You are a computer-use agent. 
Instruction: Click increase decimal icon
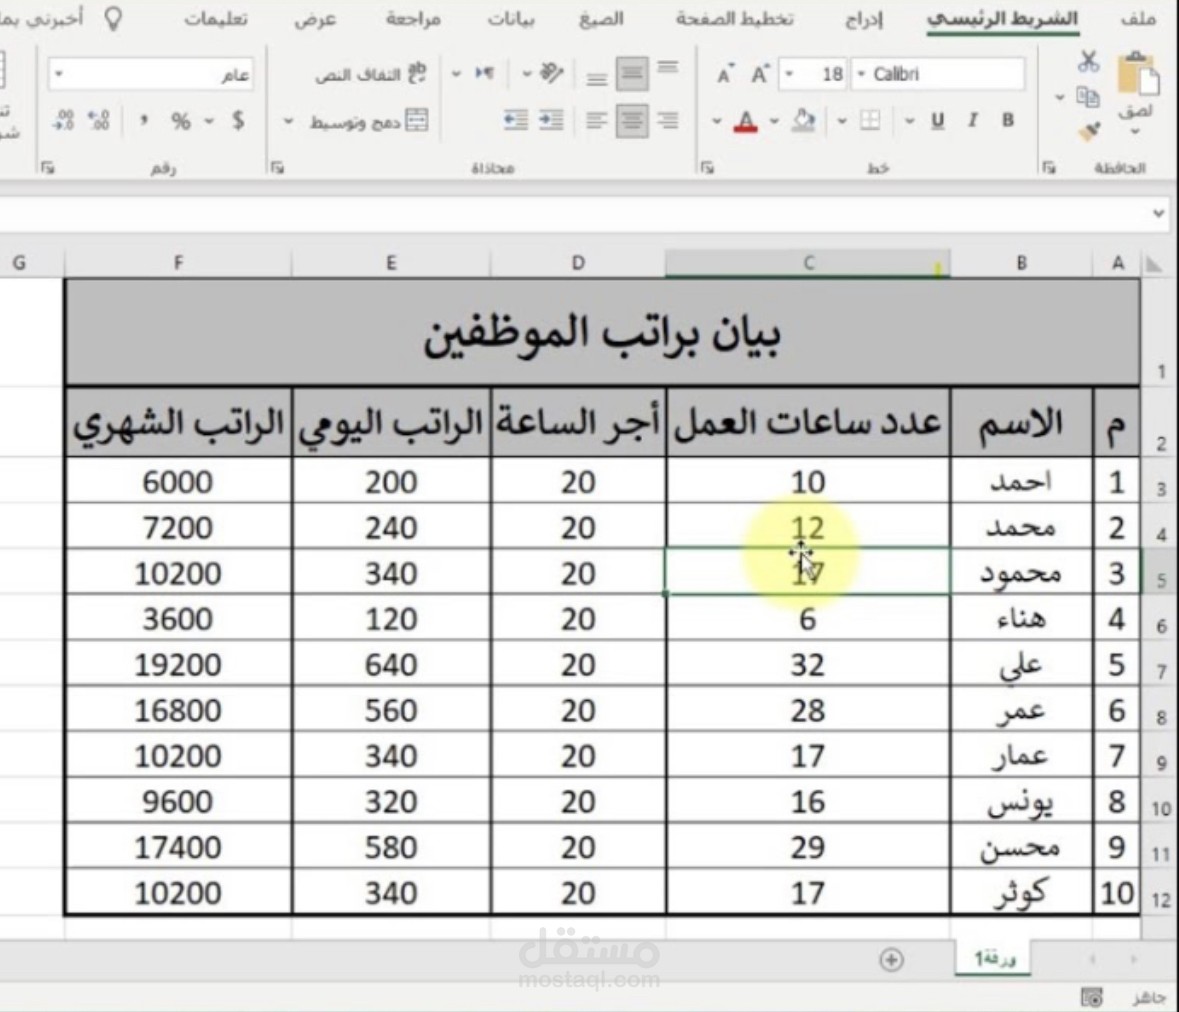click(x=99, y=120)
